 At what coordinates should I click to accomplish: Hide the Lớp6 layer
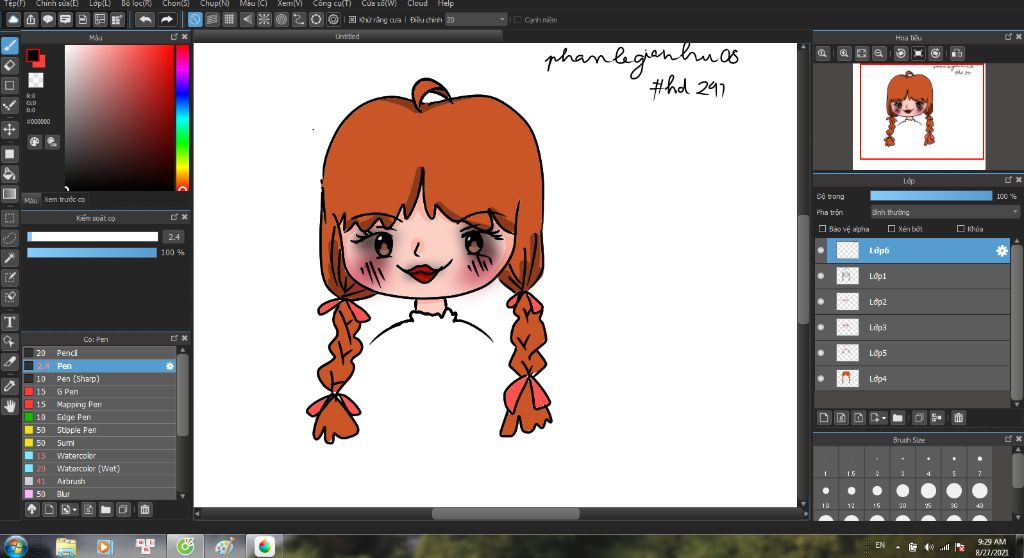tap(821, 251)
